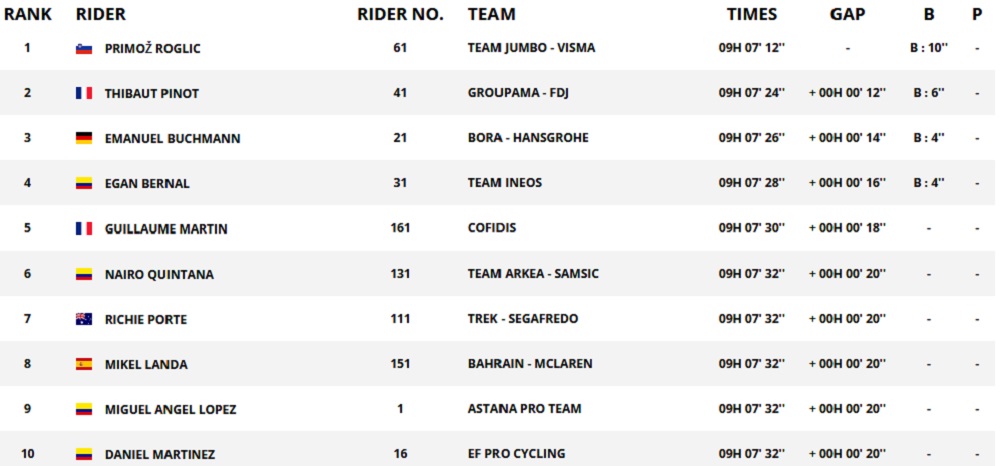Sort by the RANK column header

[x=27, y=15]
